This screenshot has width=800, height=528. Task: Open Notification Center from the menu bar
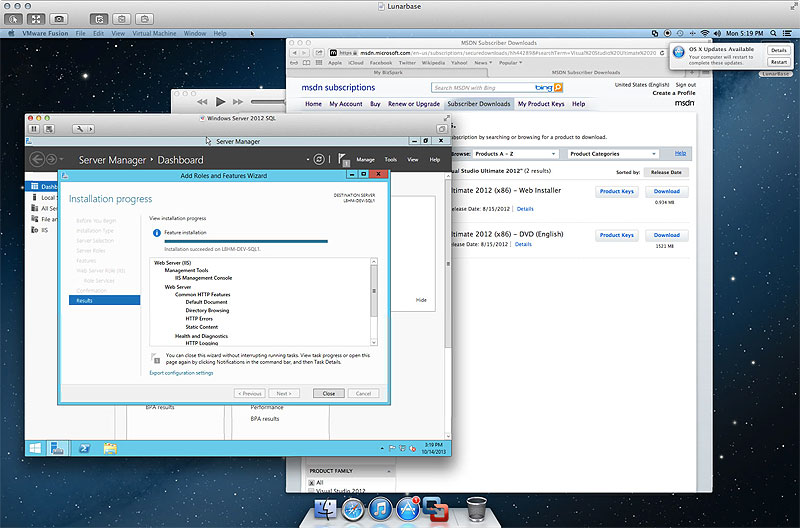tap(787, 33)
